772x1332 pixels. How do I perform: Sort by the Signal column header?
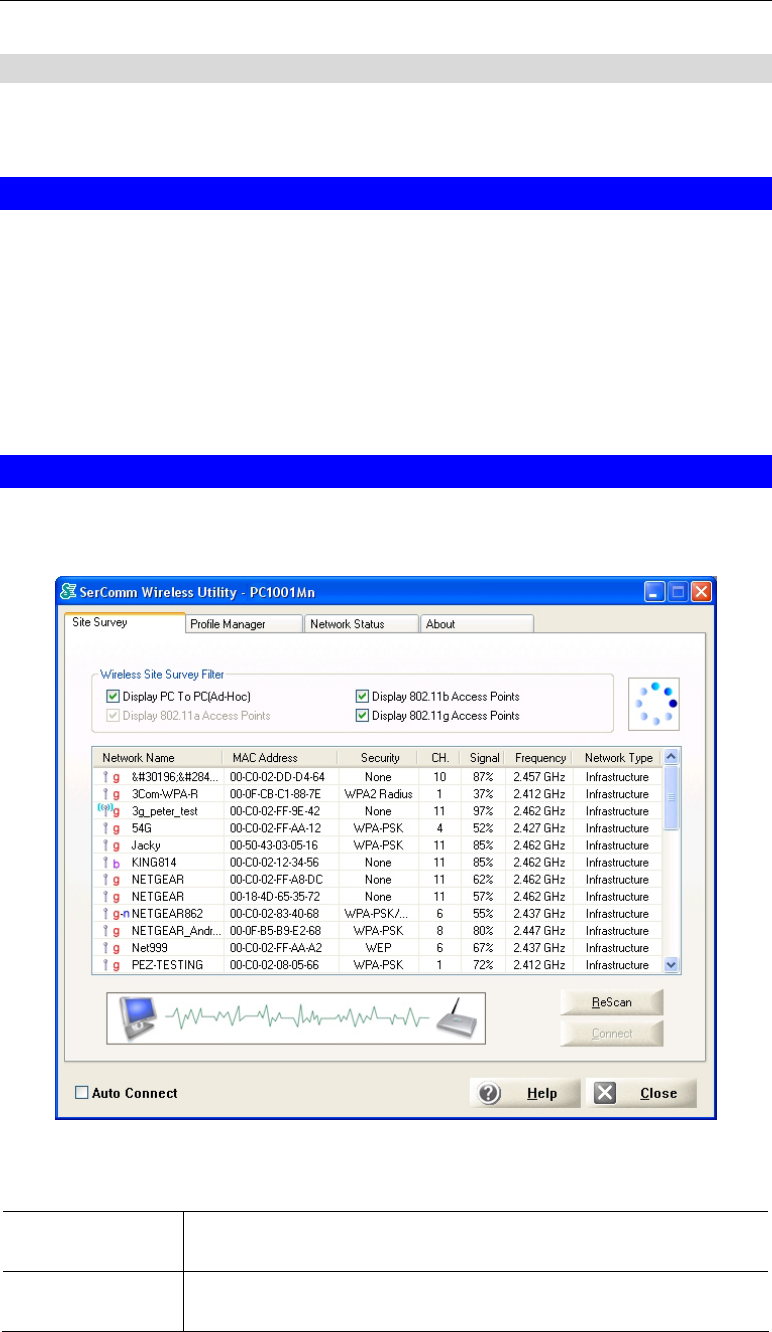pos(483,758)
